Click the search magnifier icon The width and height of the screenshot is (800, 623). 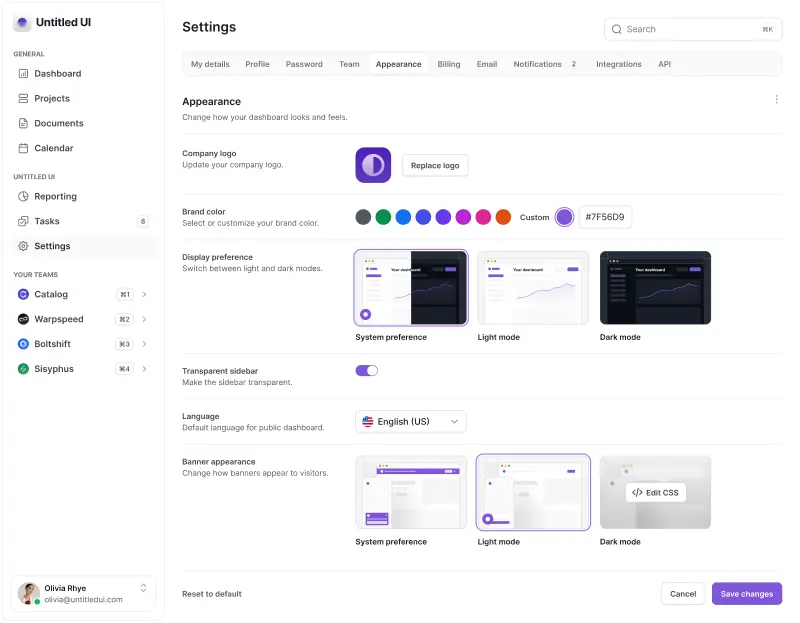point(617,29)
